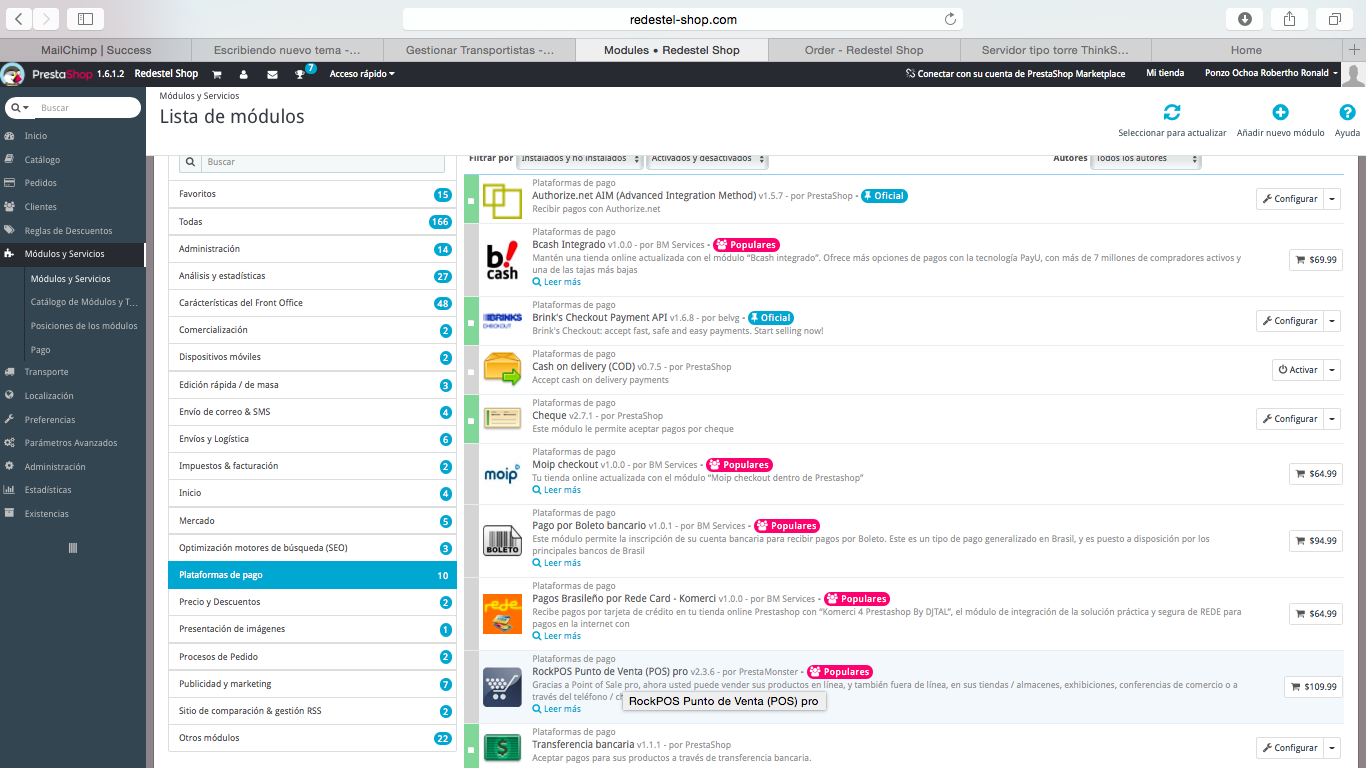Select the Envíos y Logística category
Screen dimensions: 1366x768
(x=312, y=439)
